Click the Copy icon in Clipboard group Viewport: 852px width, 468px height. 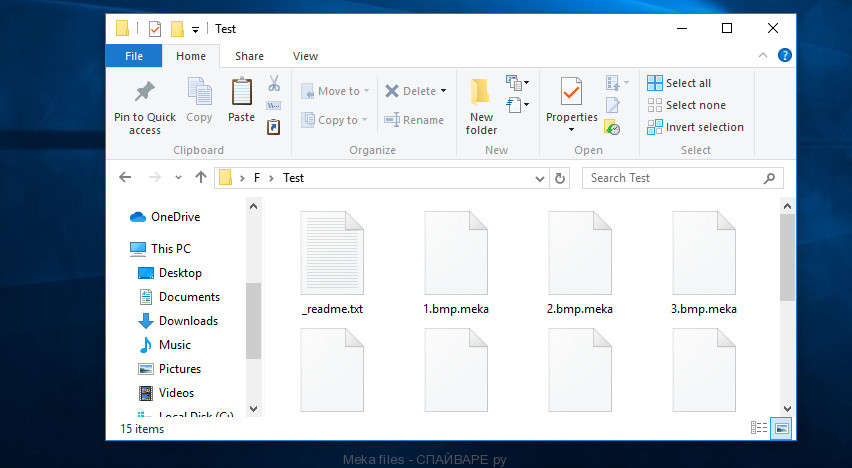pyautogui.click(x=199, y=91)
